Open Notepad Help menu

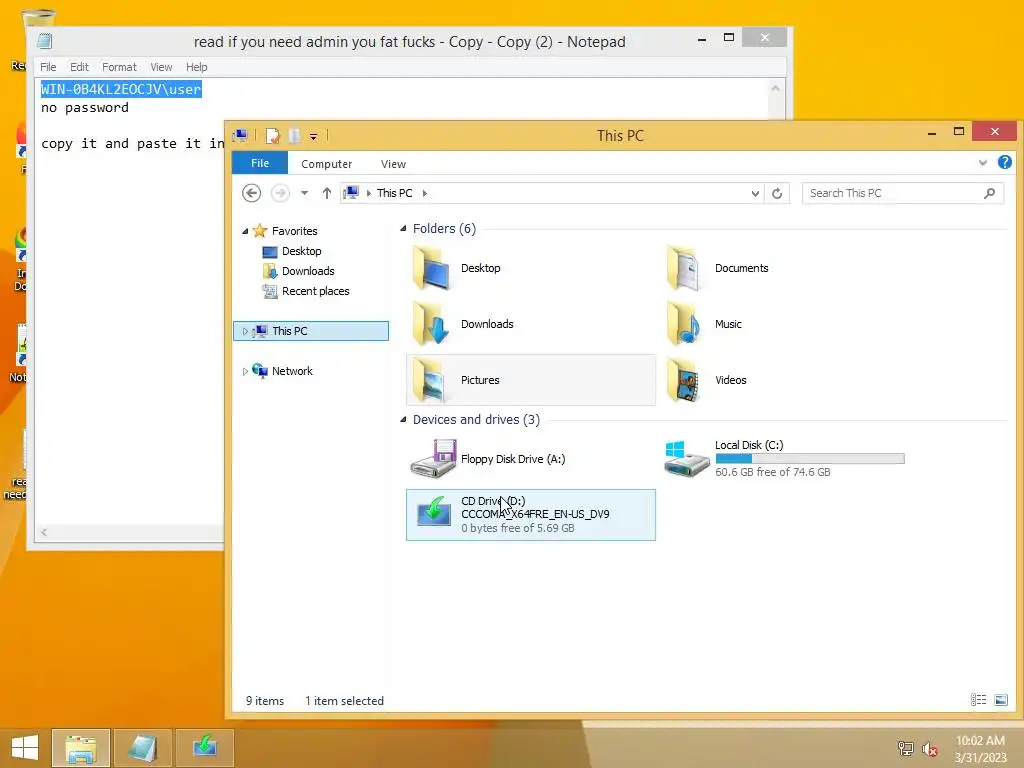pyautogui.click(x=197, y=67)
